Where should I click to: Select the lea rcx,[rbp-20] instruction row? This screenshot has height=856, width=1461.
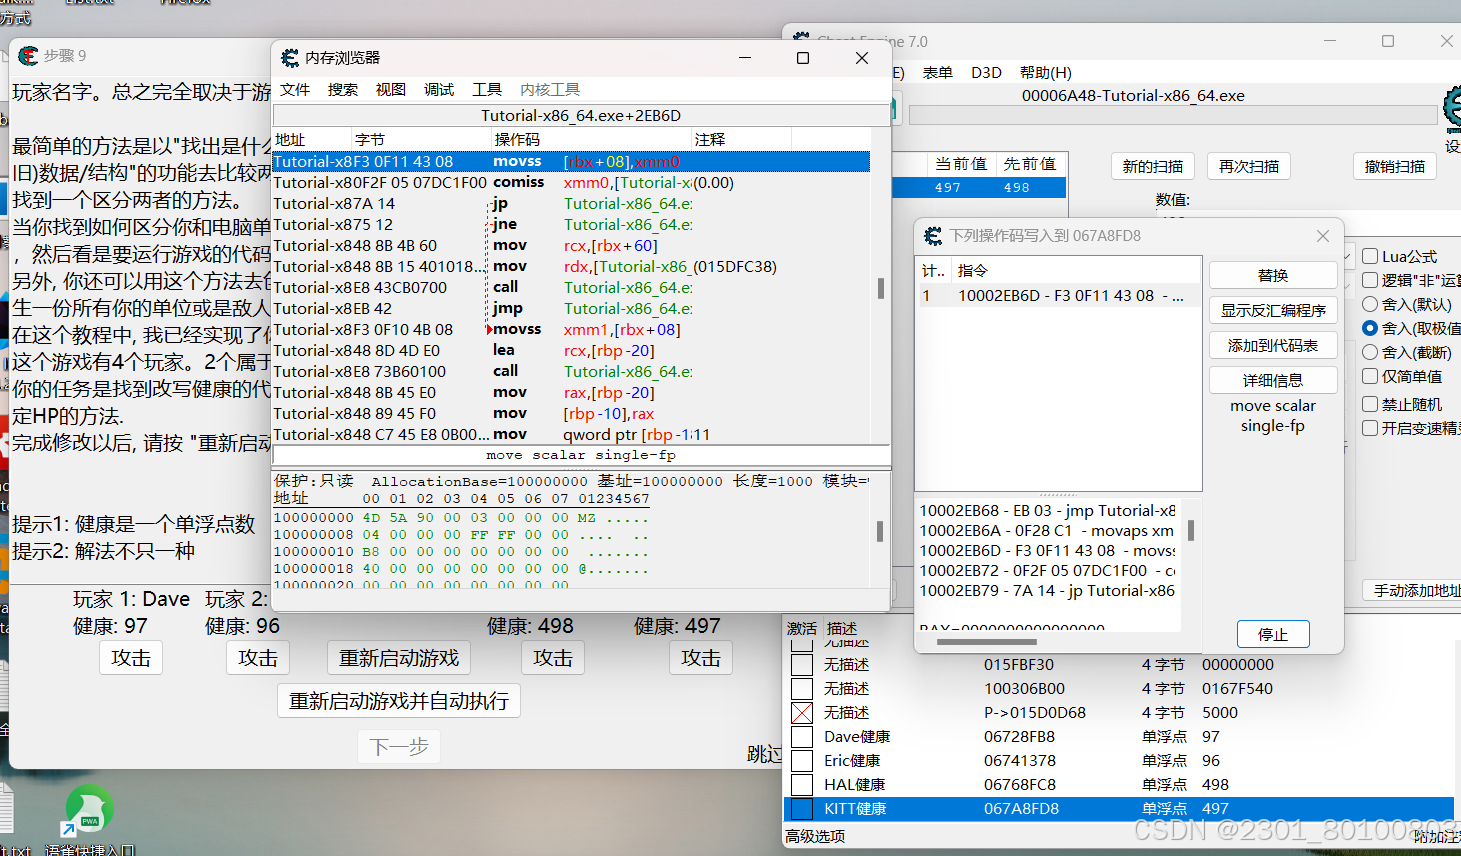pos(571,350)
